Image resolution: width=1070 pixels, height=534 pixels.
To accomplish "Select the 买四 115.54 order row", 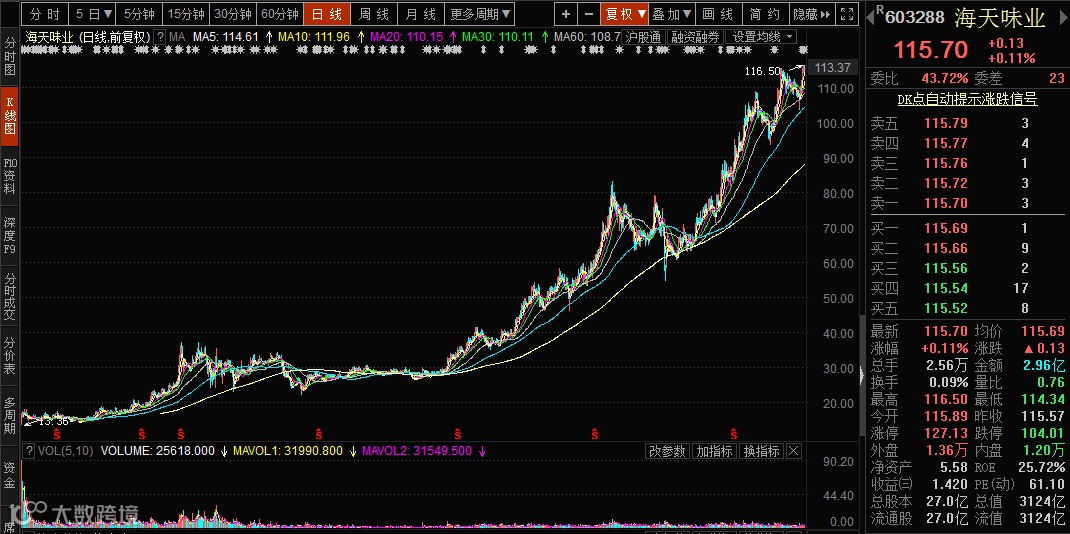I will [x=966, y=288].
